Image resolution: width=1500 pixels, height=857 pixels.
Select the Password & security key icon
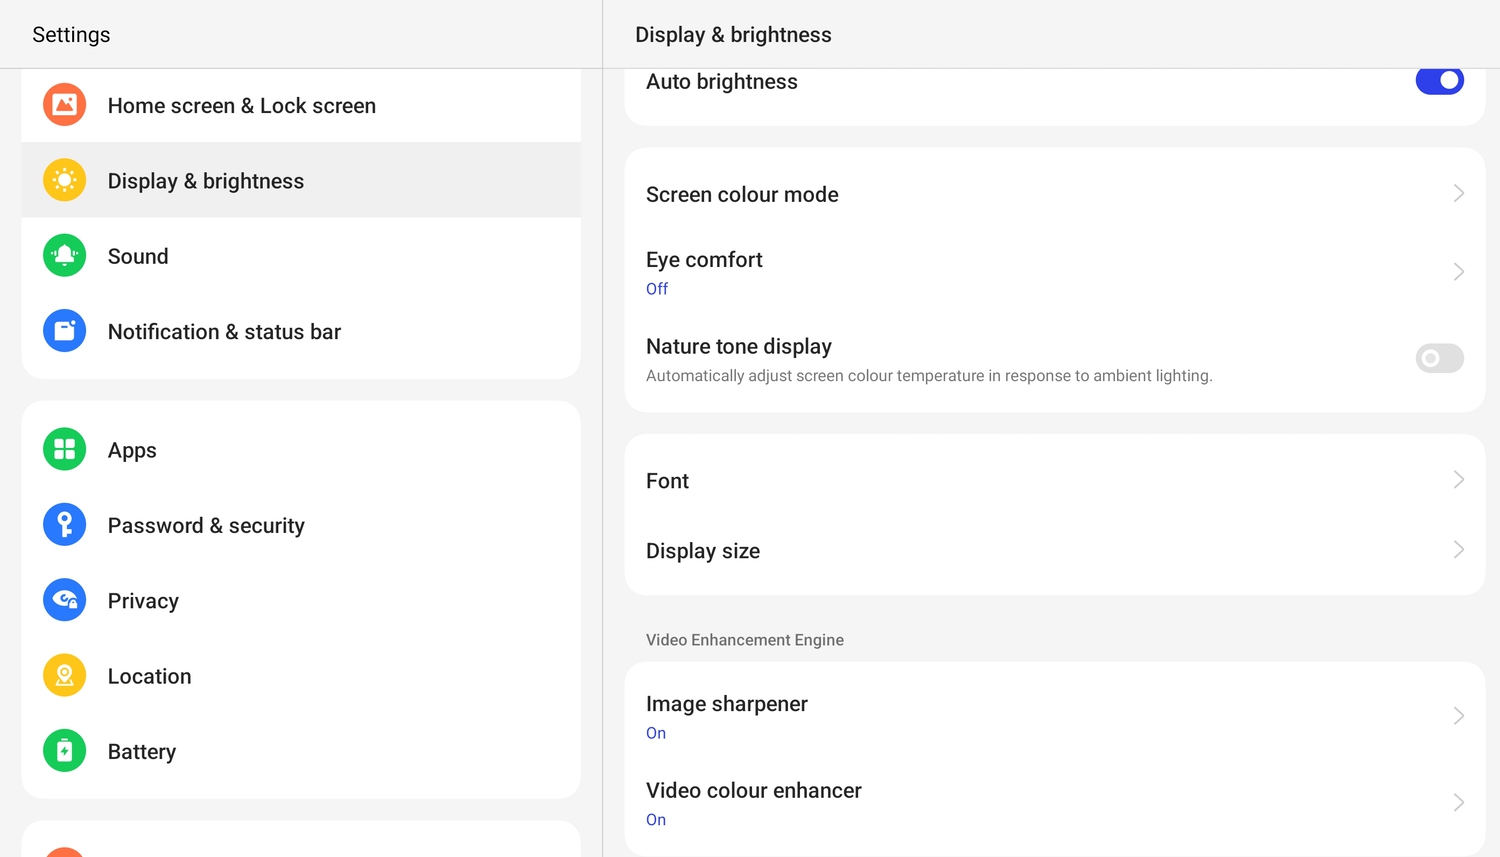click(x=64, y=524)
